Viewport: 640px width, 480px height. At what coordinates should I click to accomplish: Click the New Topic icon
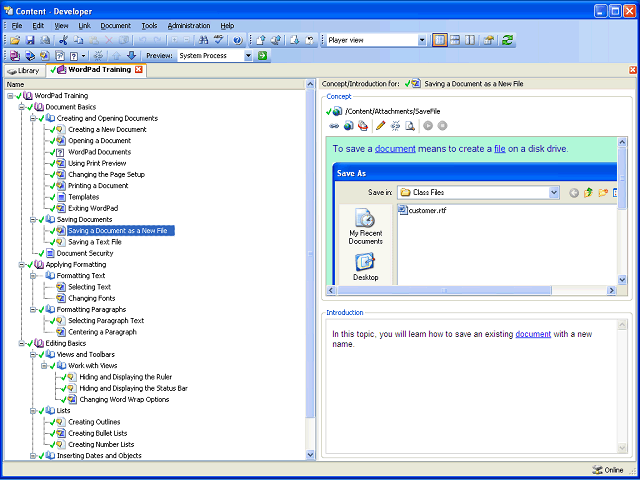coord(45,56)
